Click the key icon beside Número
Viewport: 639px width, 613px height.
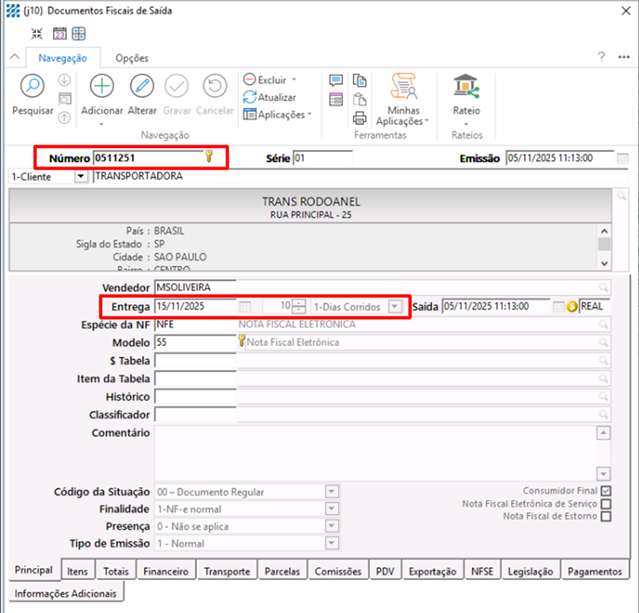[x=209, y=156]
